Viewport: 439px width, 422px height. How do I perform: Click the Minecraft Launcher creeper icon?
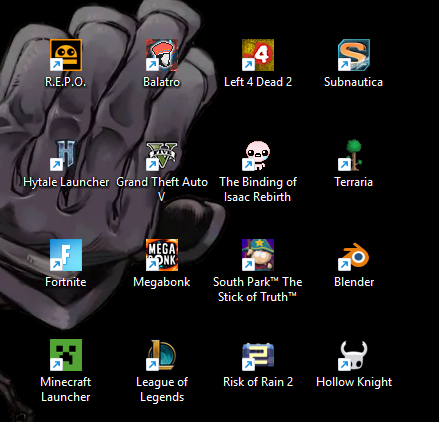(66, 355)
